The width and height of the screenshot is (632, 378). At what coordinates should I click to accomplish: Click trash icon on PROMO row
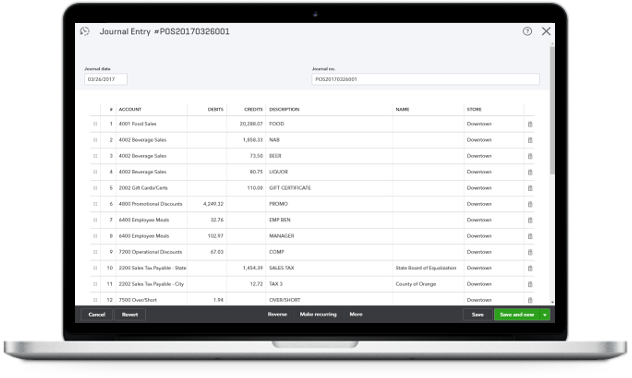click(x=530, y=204)
